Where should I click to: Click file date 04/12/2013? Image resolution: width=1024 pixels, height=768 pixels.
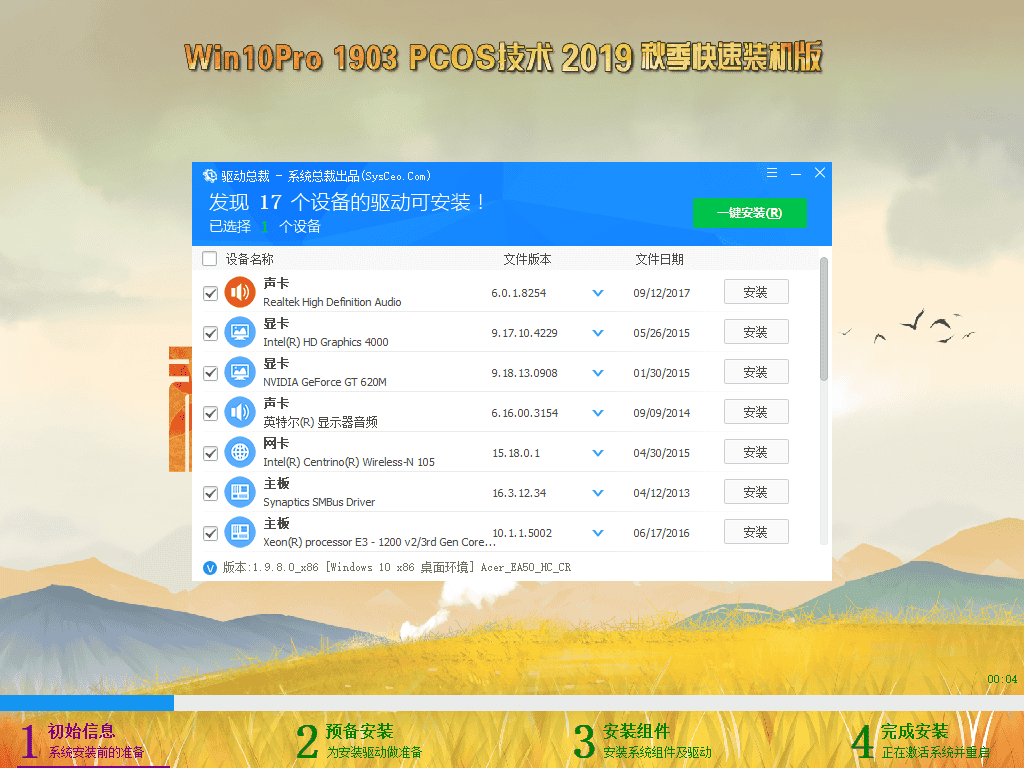click(x=662, y=493)
